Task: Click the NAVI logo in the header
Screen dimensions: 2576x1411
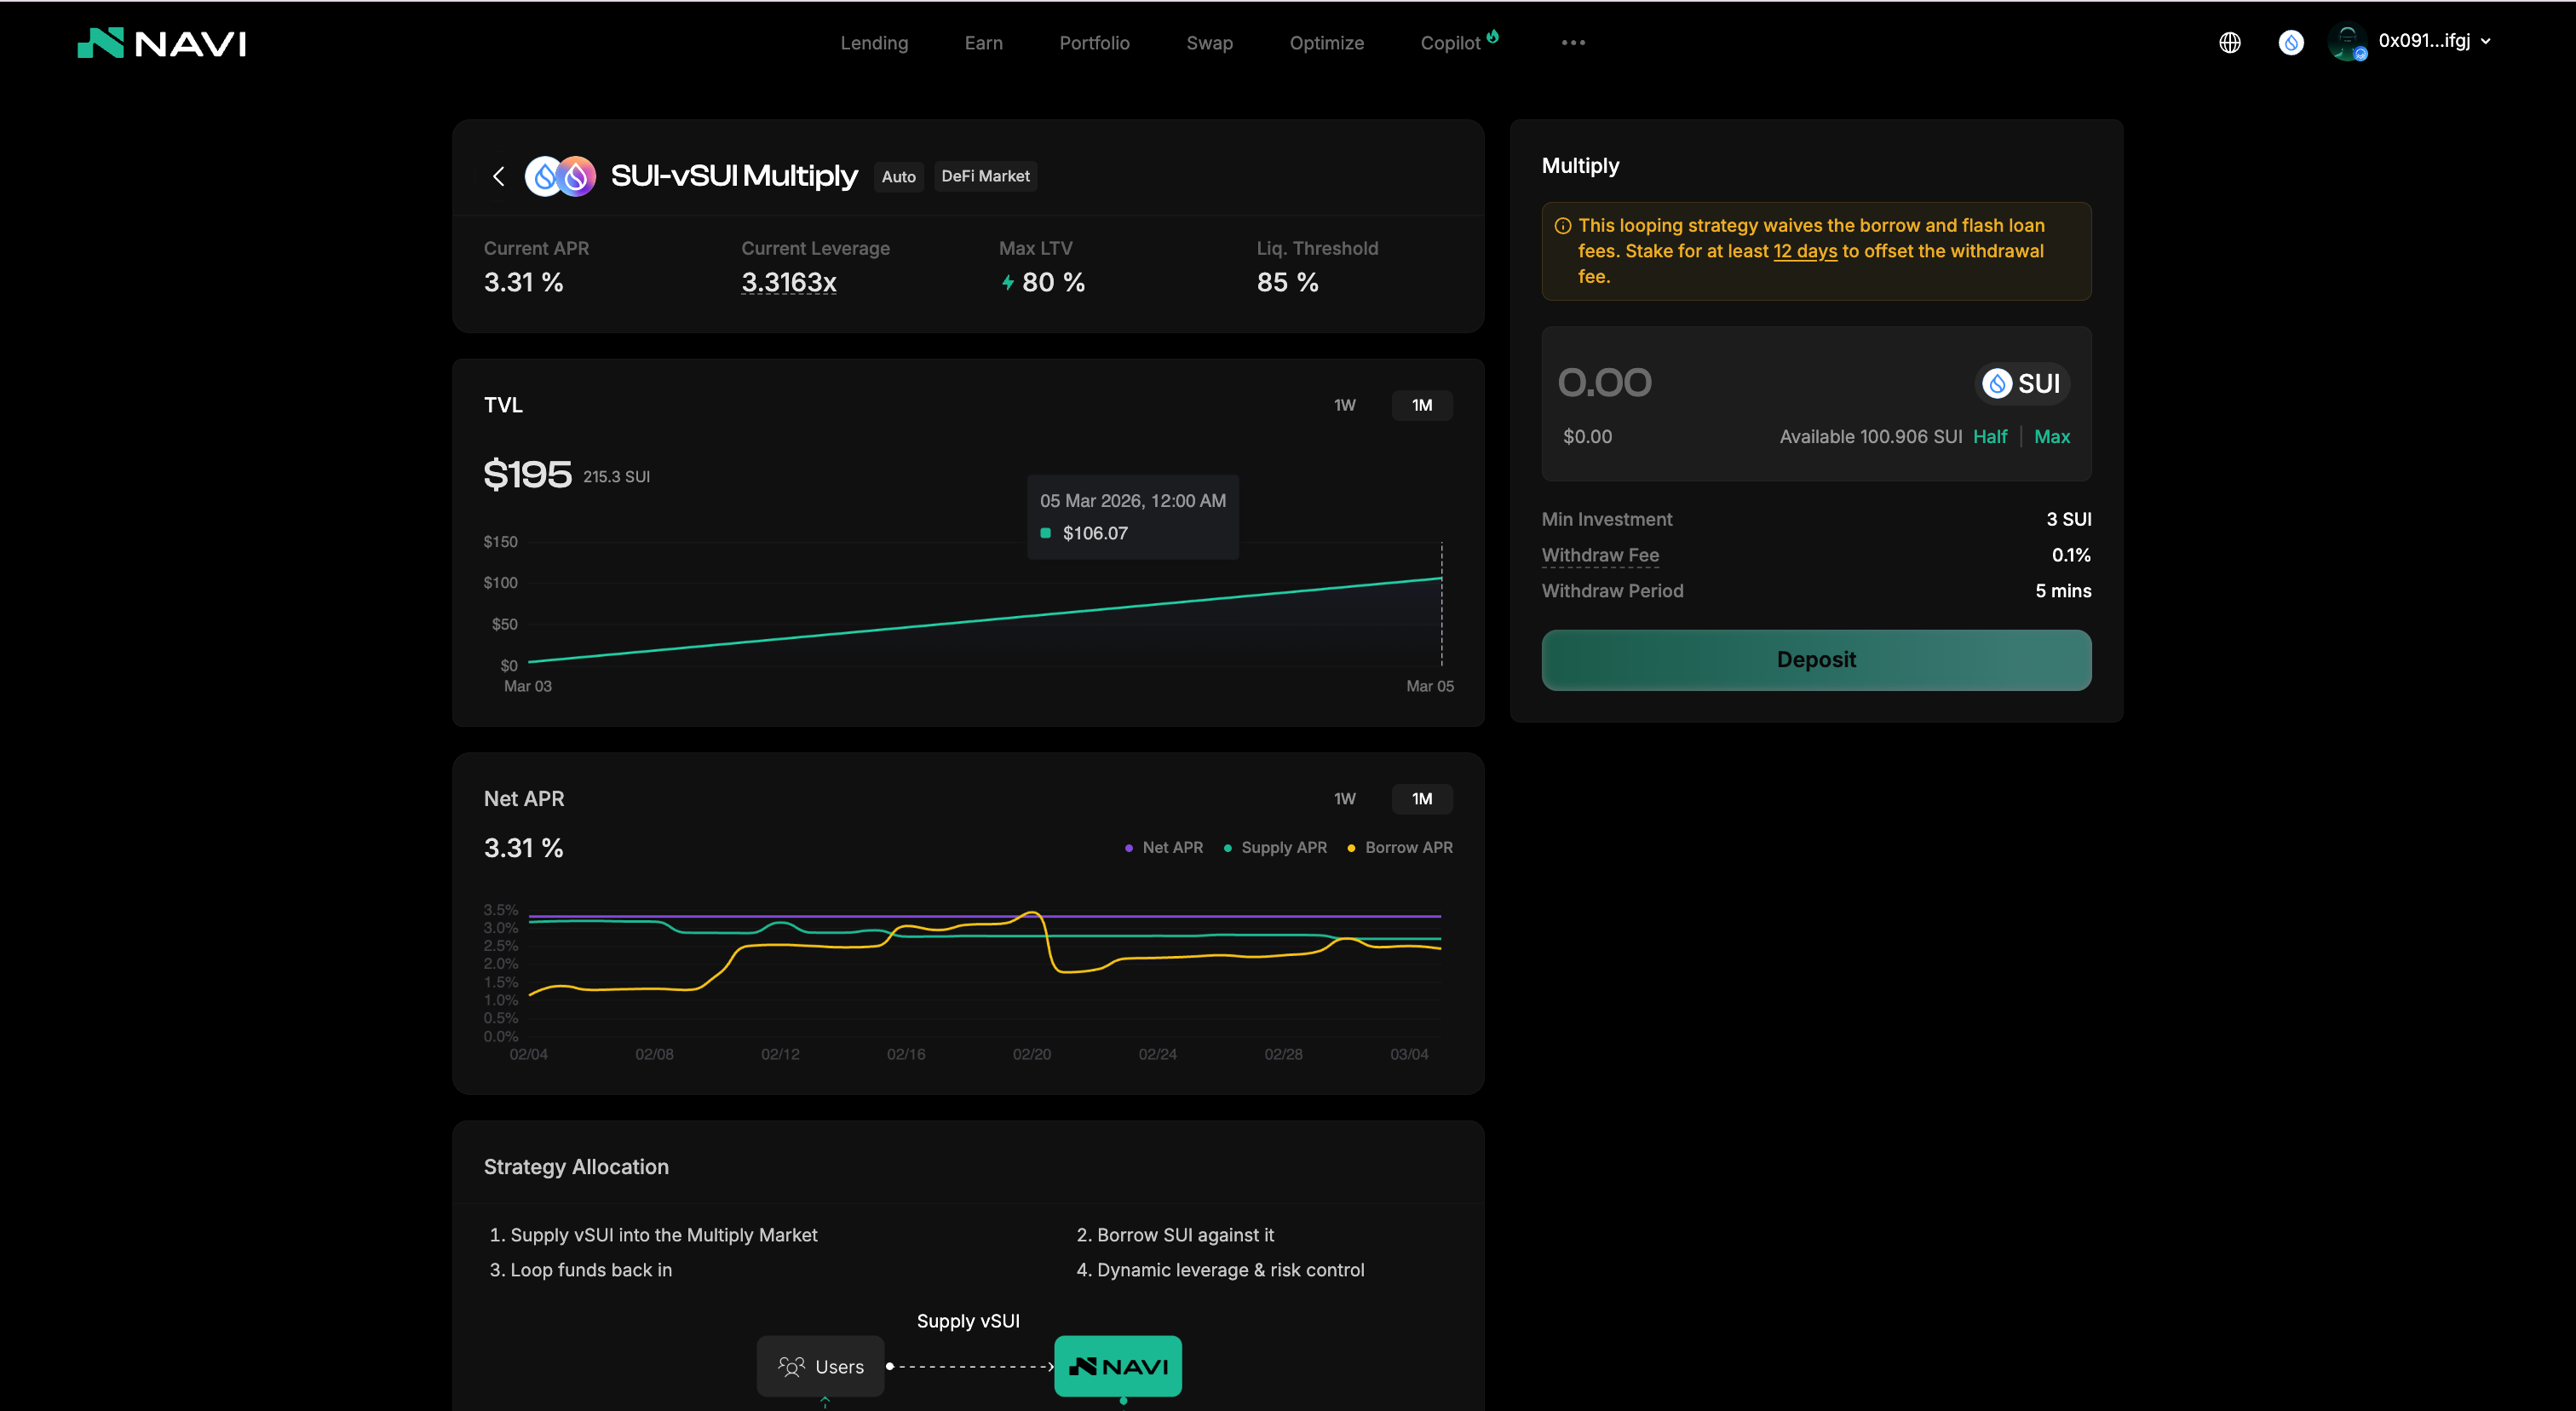Action: [162, 43]
